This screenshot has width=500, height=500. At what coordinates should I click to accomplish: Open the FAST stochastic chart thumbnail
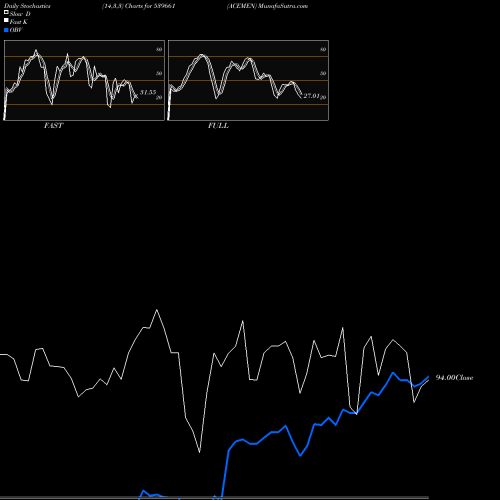click(84, 80)
